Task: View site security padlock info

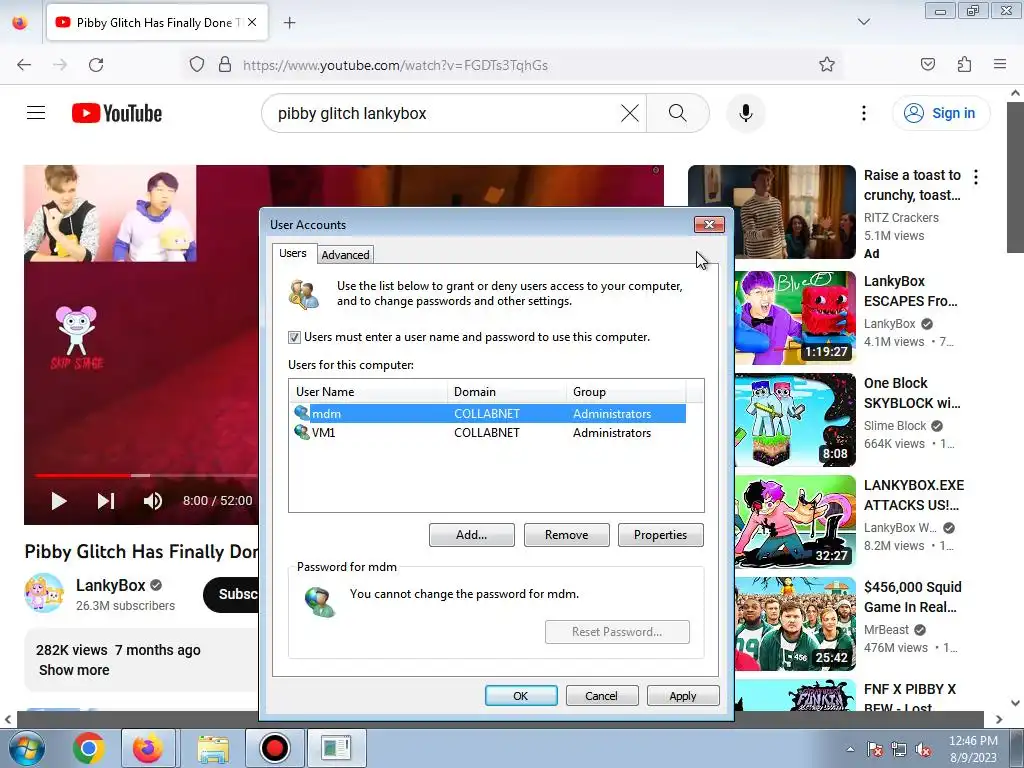Action: tap(225, 64)
